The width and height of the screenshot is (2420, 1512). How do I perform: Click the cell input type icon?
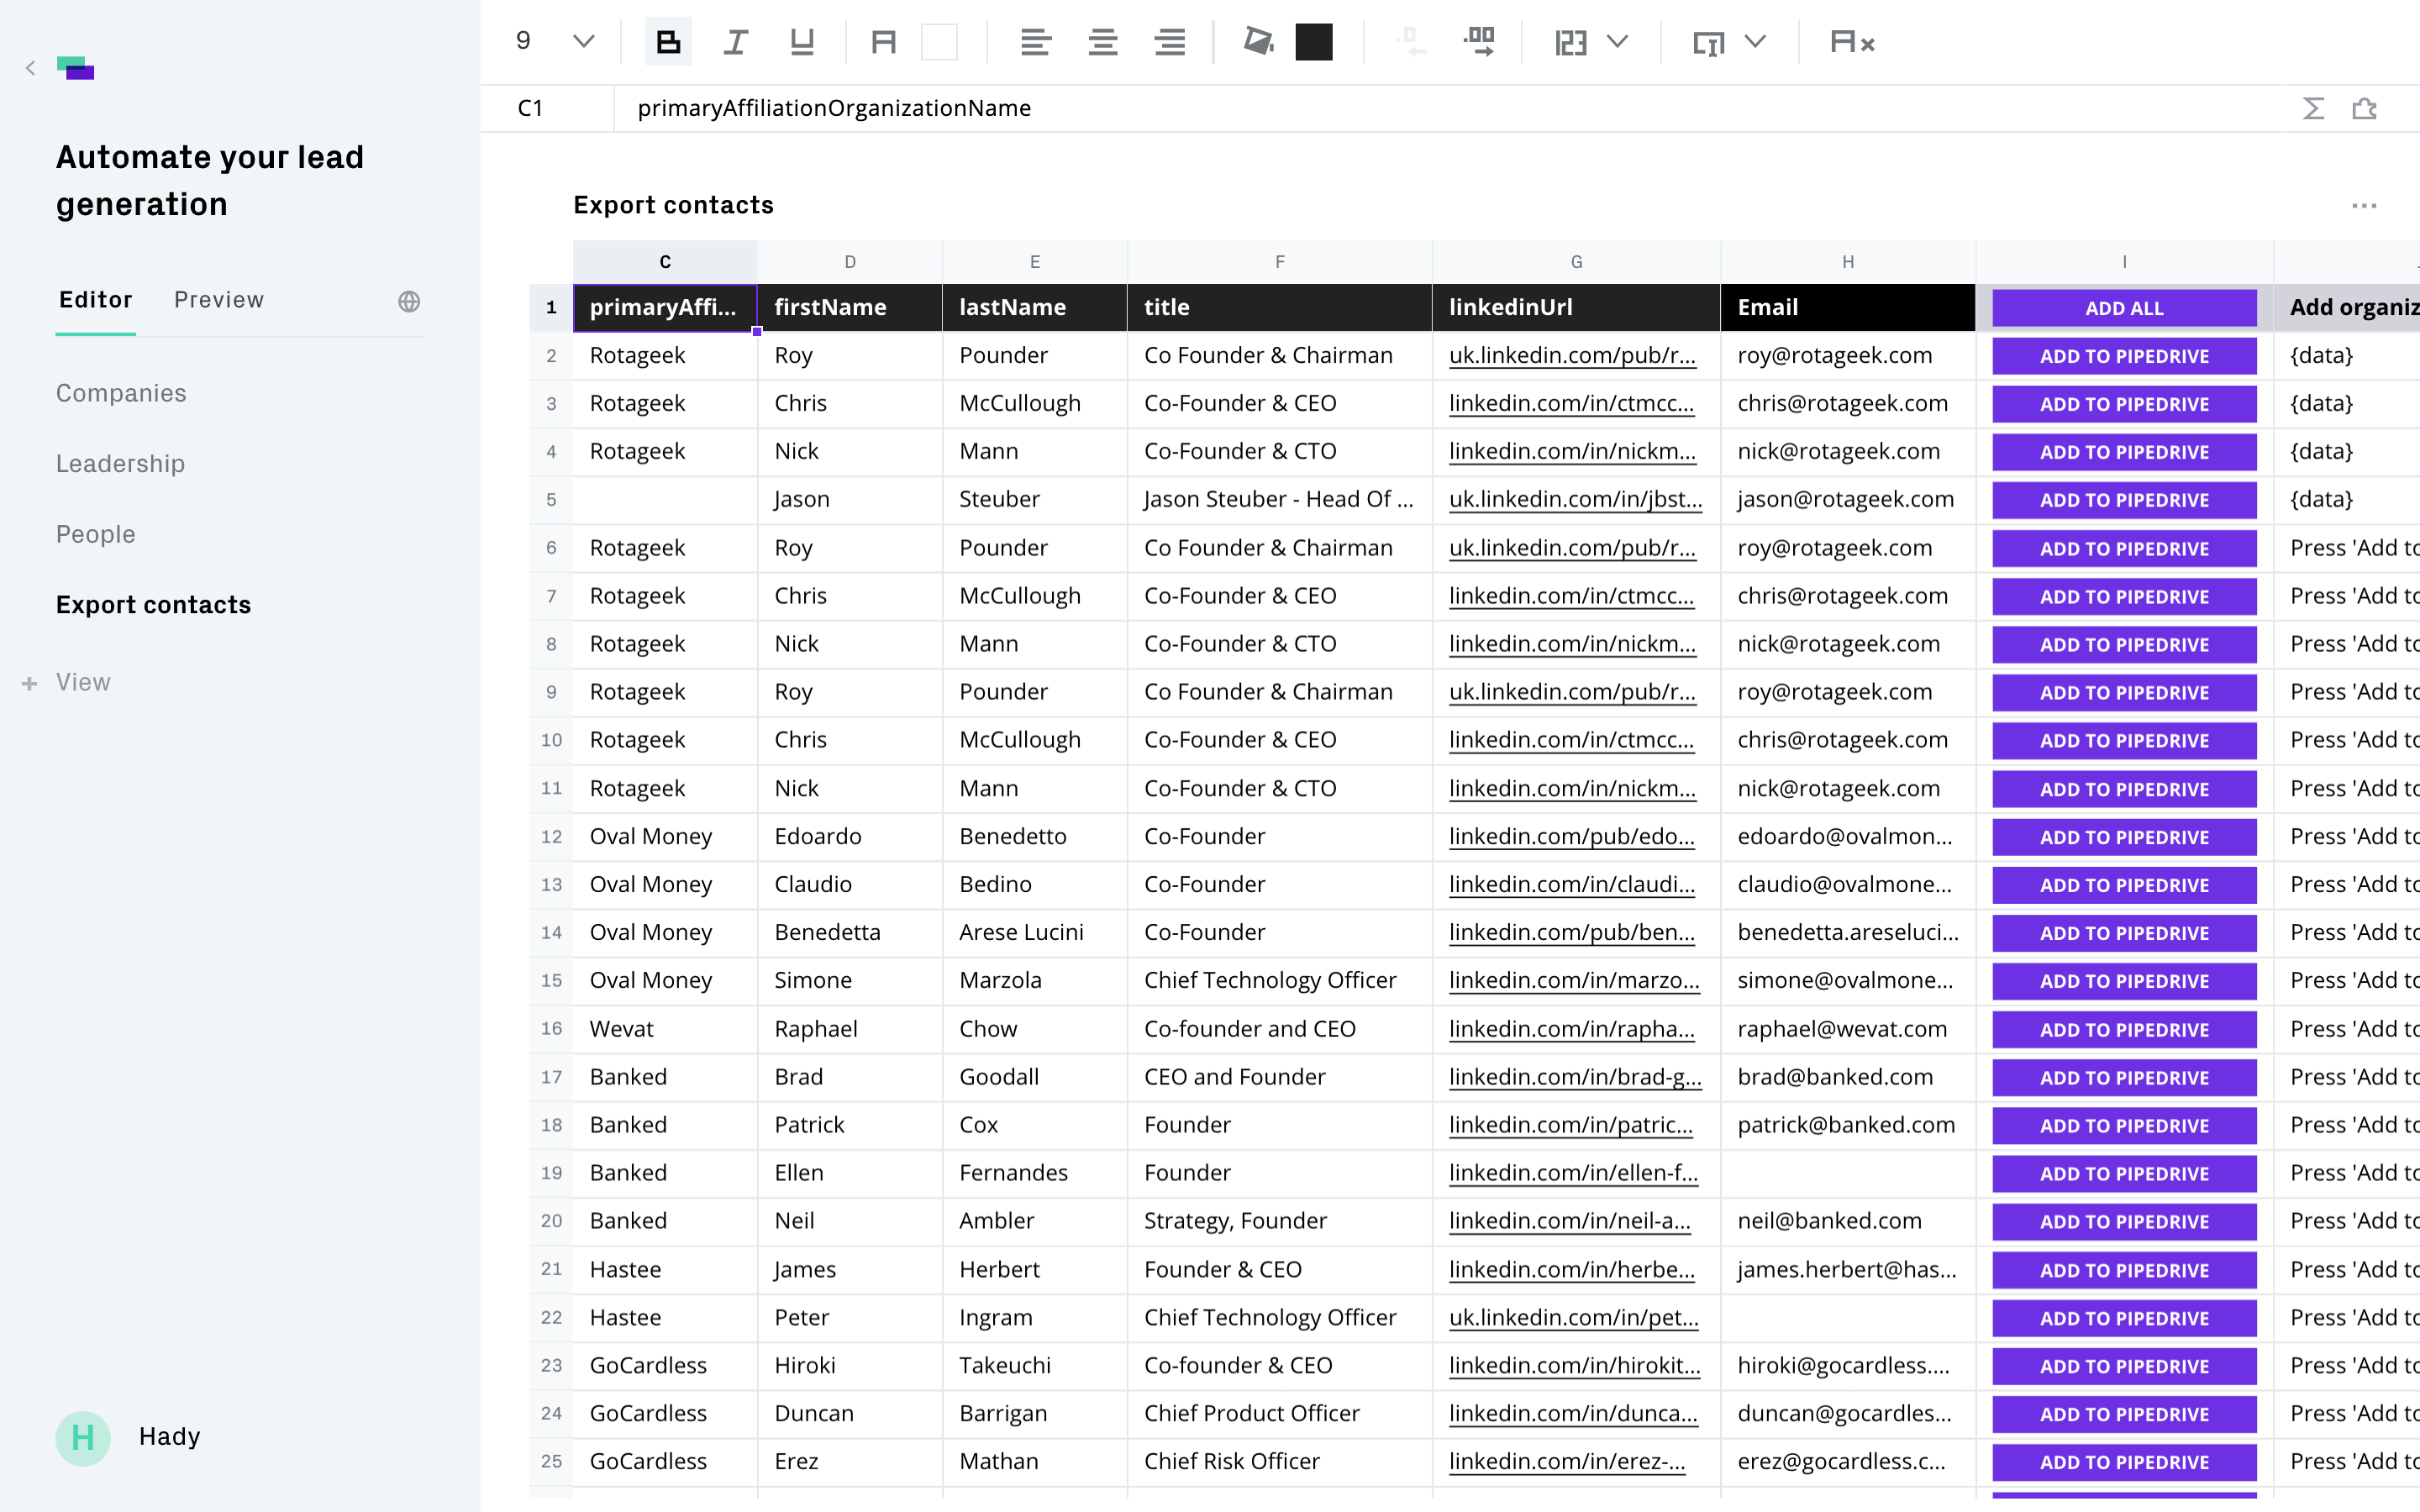1708,42
